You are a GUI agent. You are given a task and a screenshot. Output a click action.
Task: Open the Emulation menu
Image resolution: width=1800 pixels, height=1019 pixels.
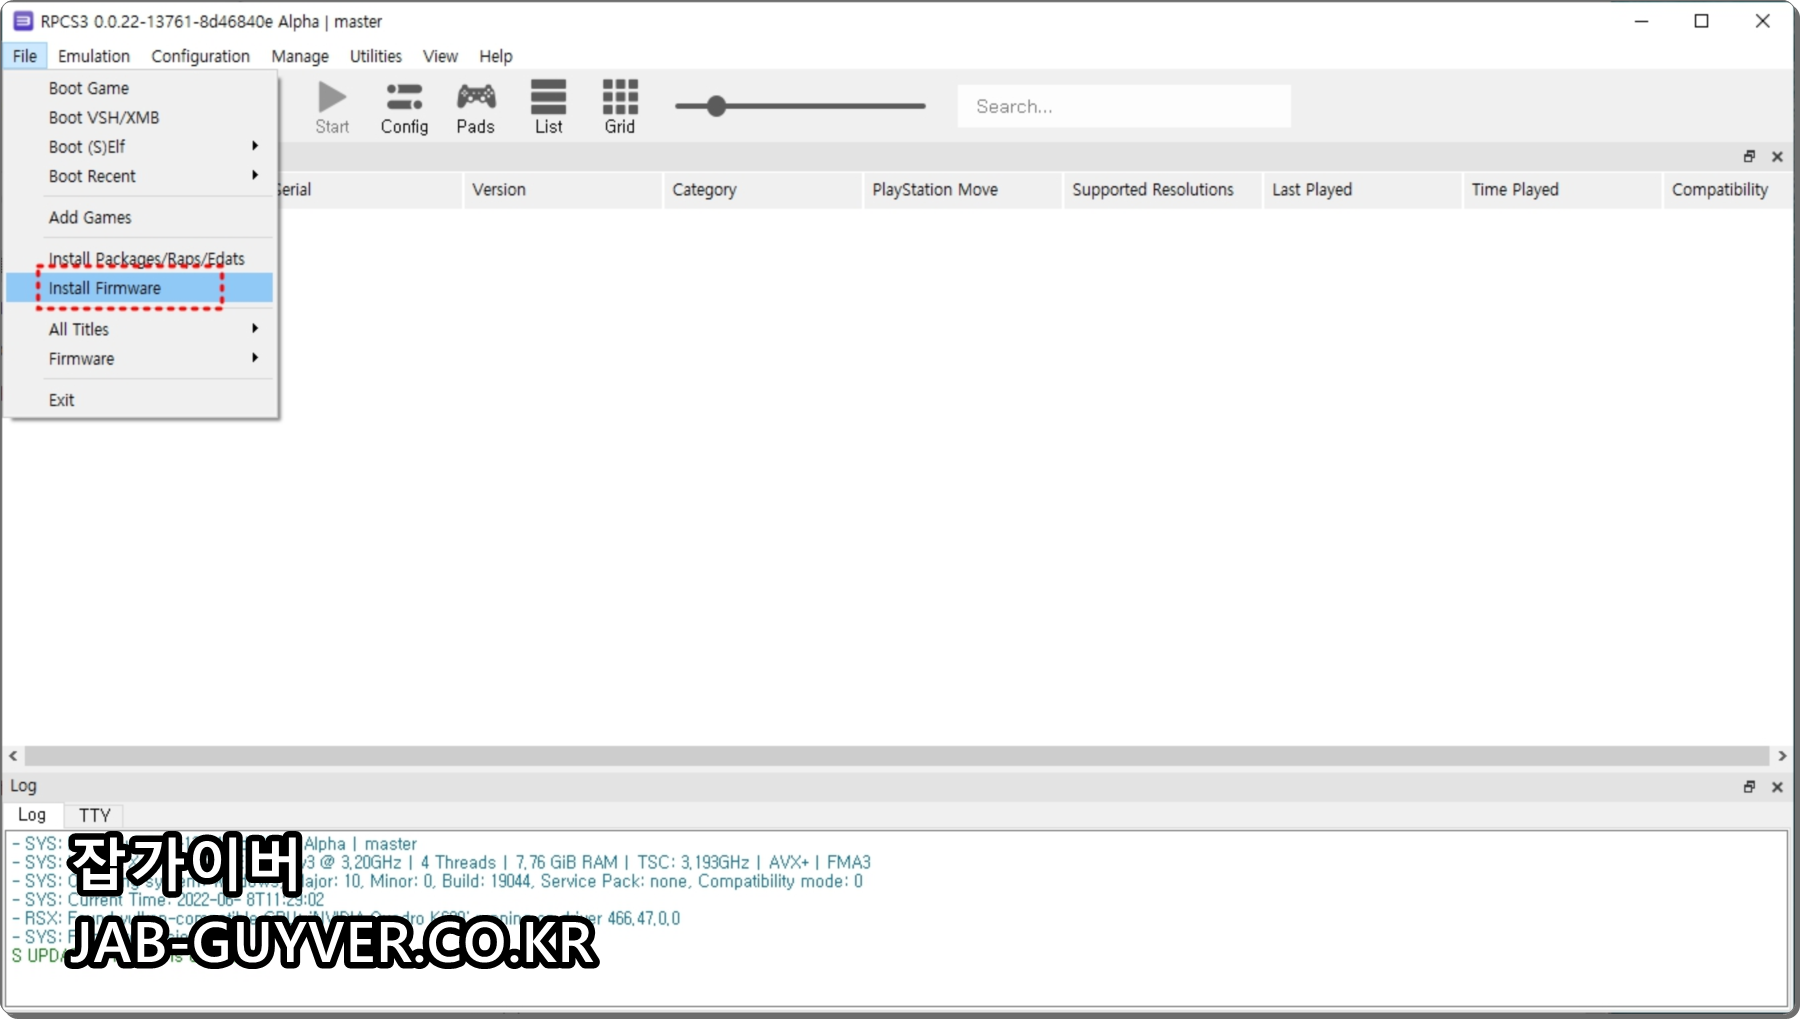(94, 56)
